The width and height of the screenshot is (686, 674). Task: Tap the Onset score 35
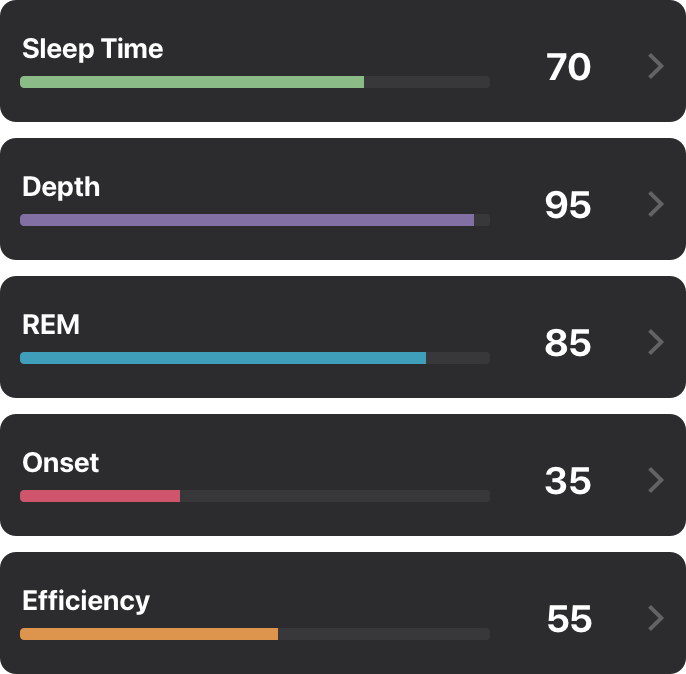point(568,481)
